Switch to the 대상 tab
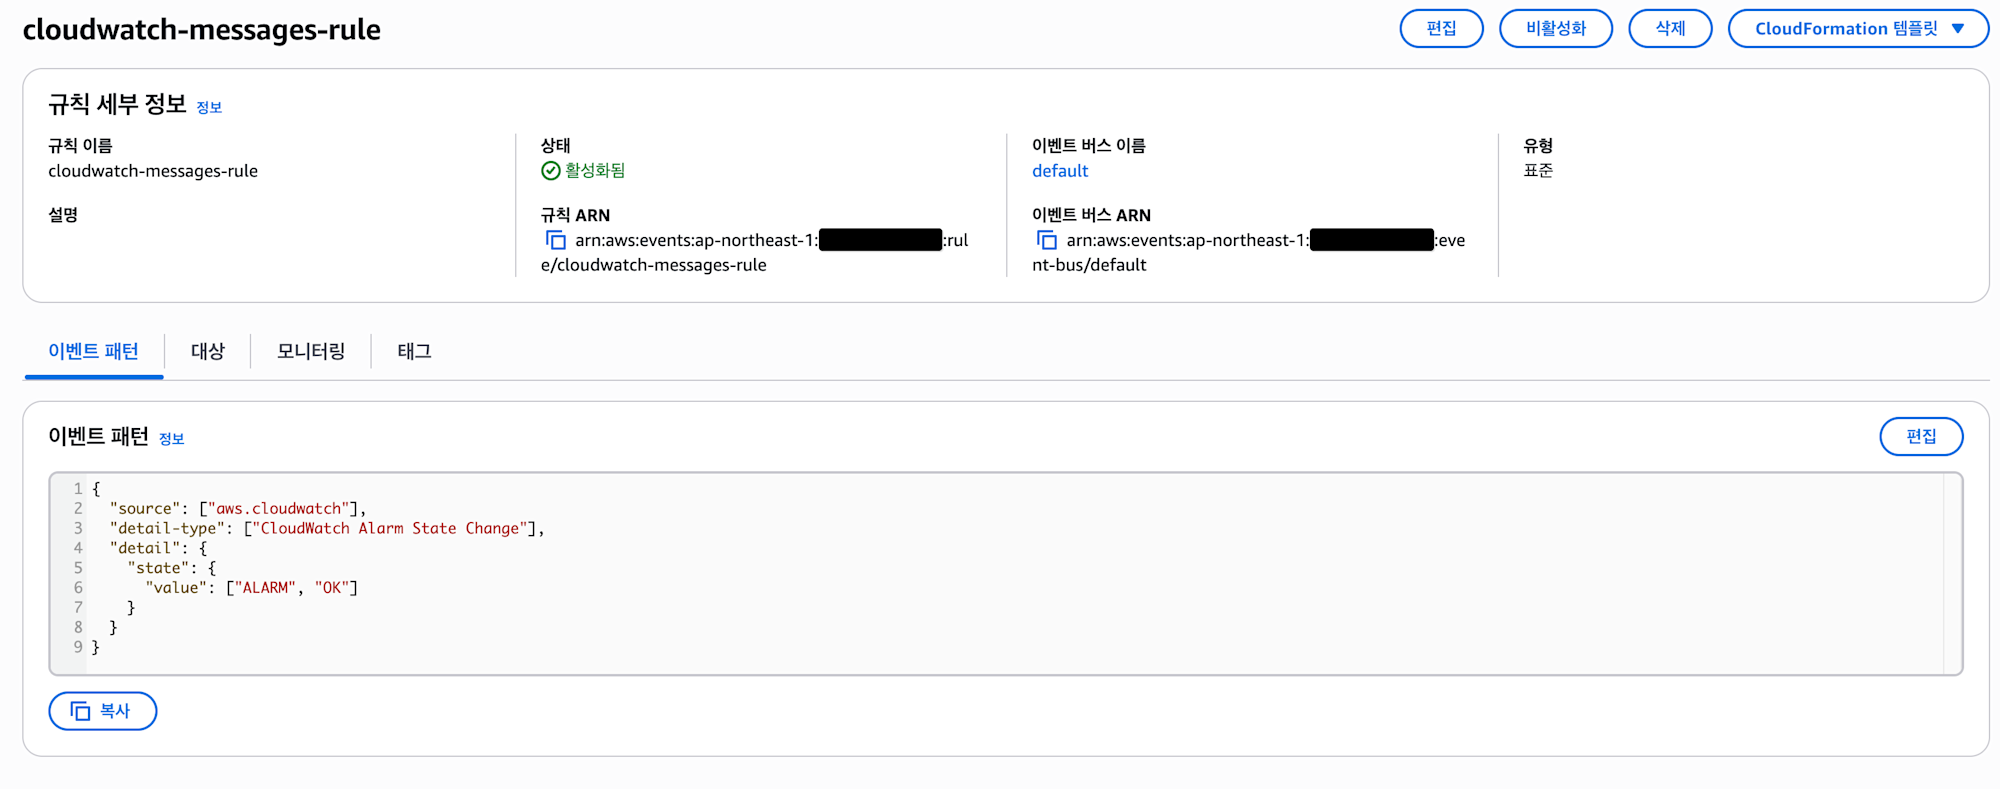Image resolution: width=2000 pixels, height=789 pixels. [208, 352]
